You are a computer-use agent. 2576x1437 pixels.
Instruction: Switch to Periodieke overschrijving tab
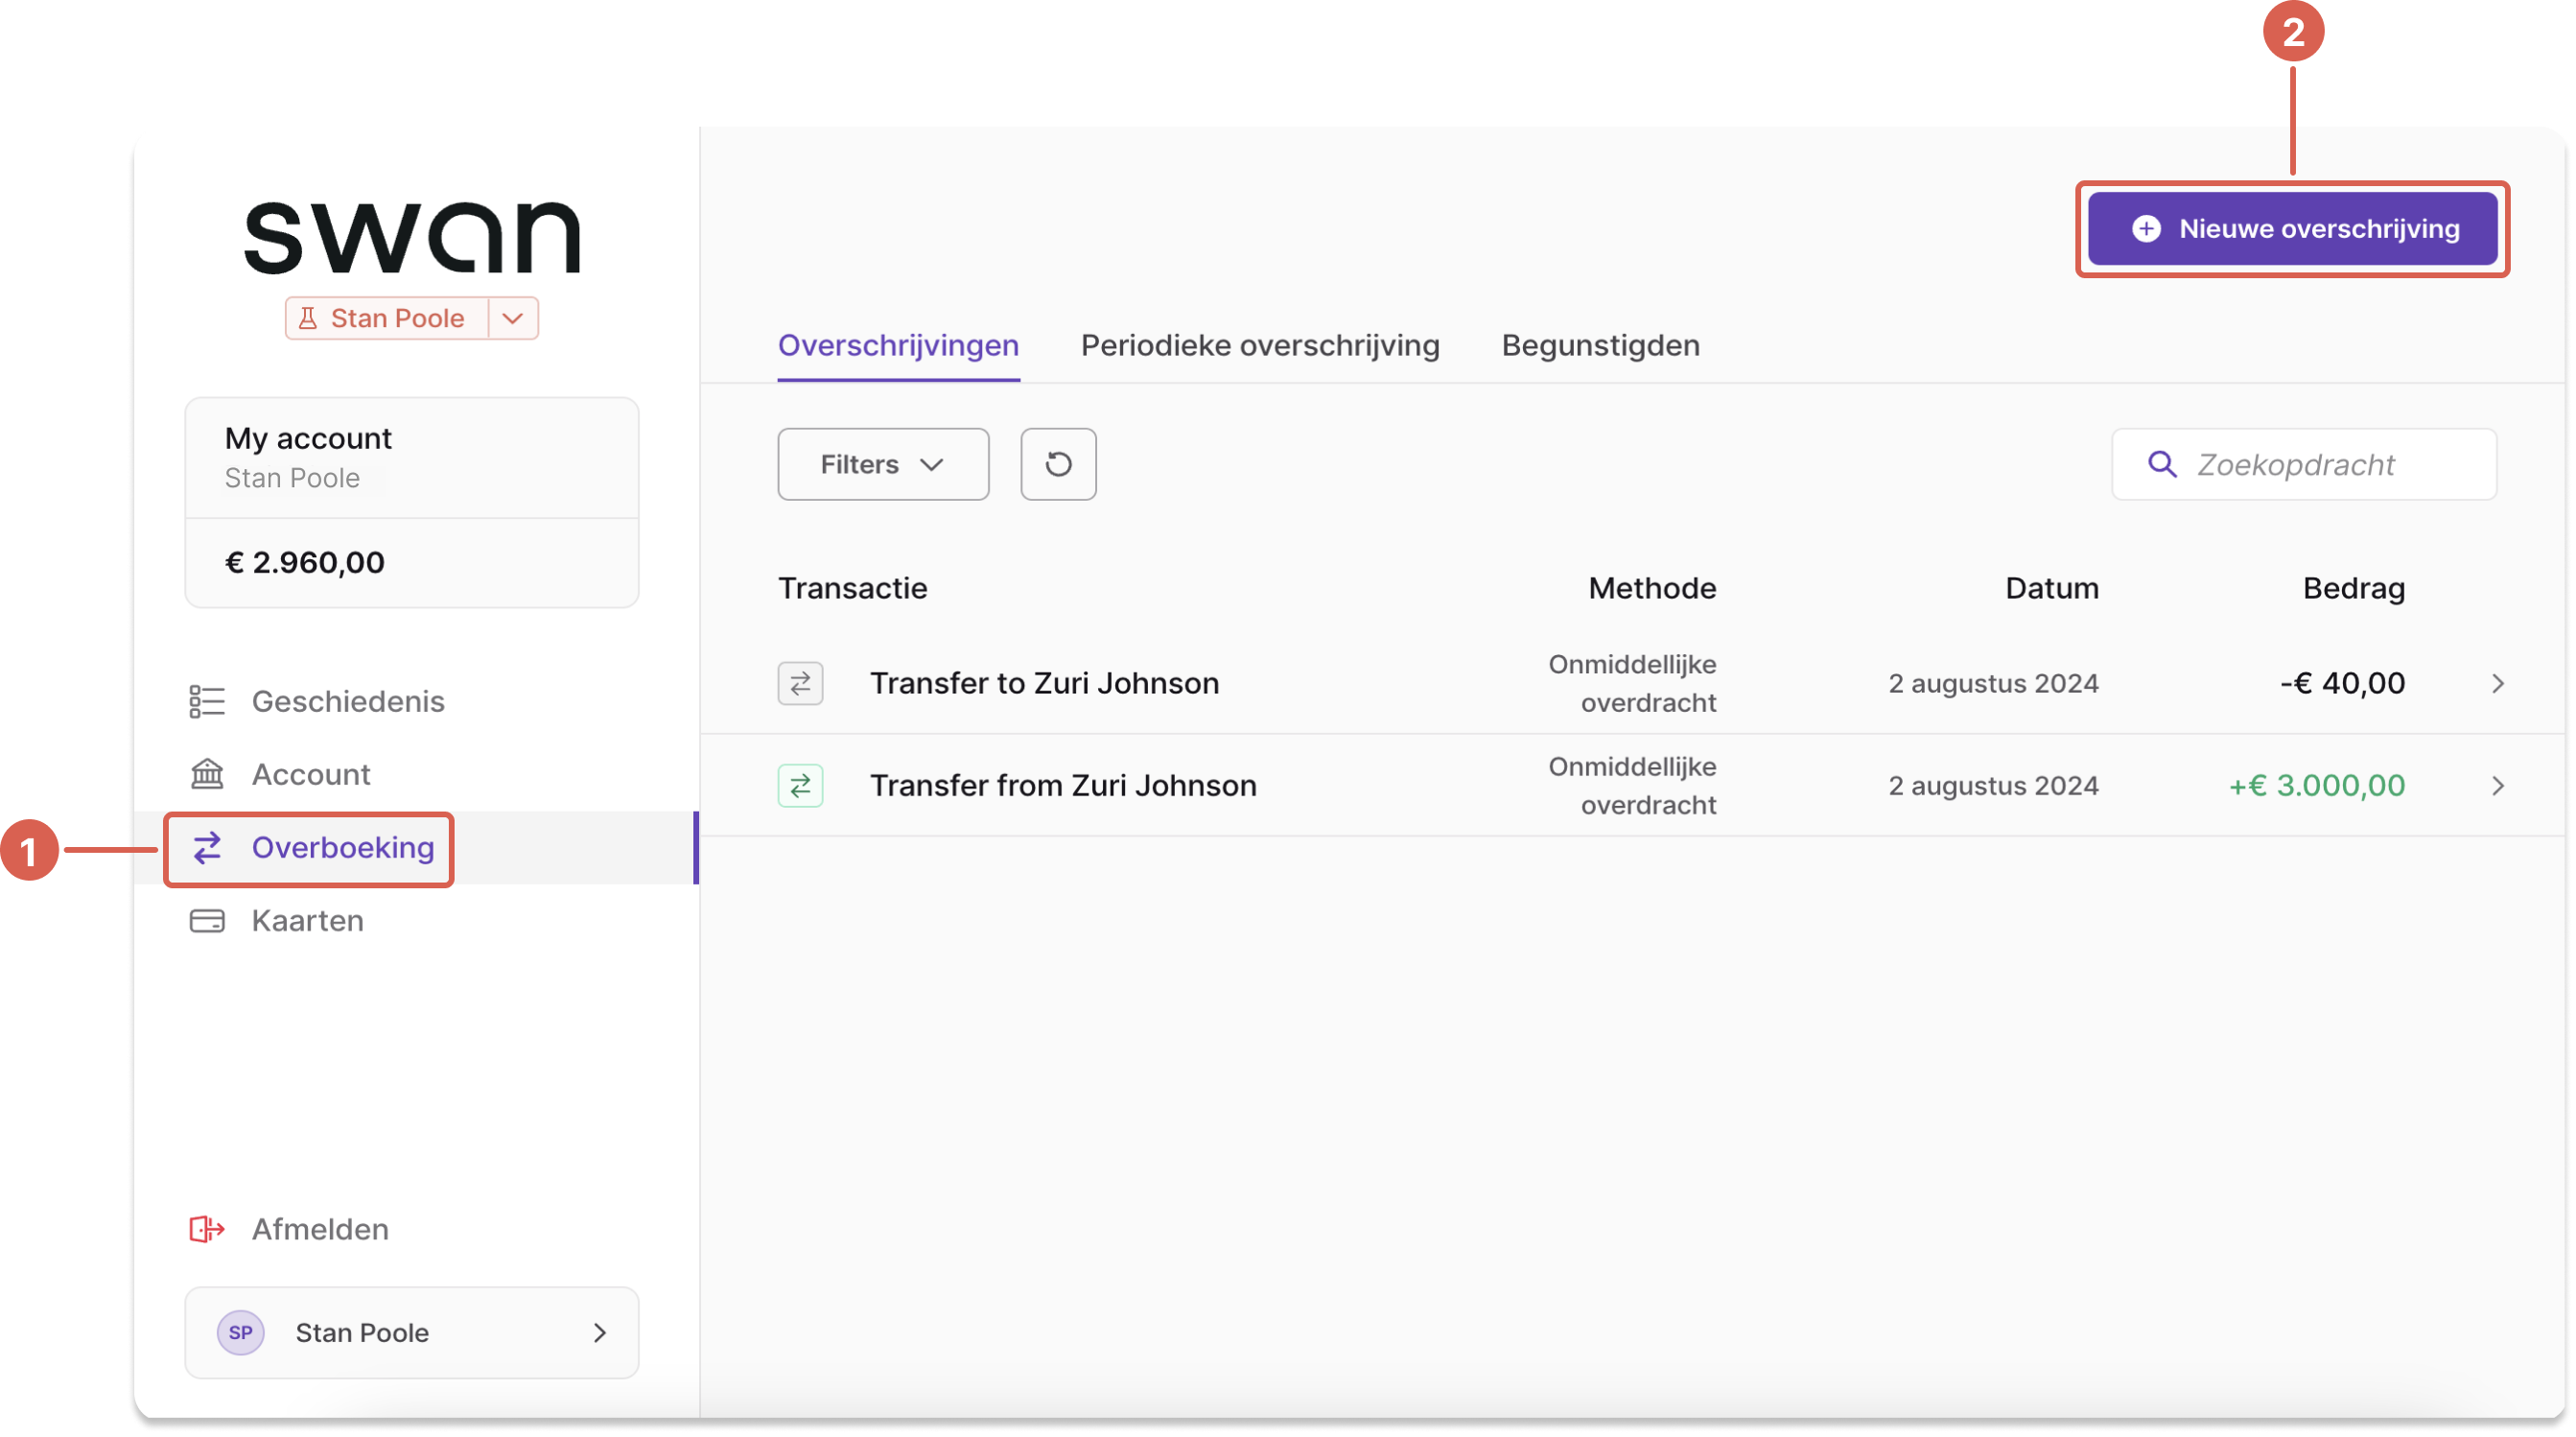1261,346
